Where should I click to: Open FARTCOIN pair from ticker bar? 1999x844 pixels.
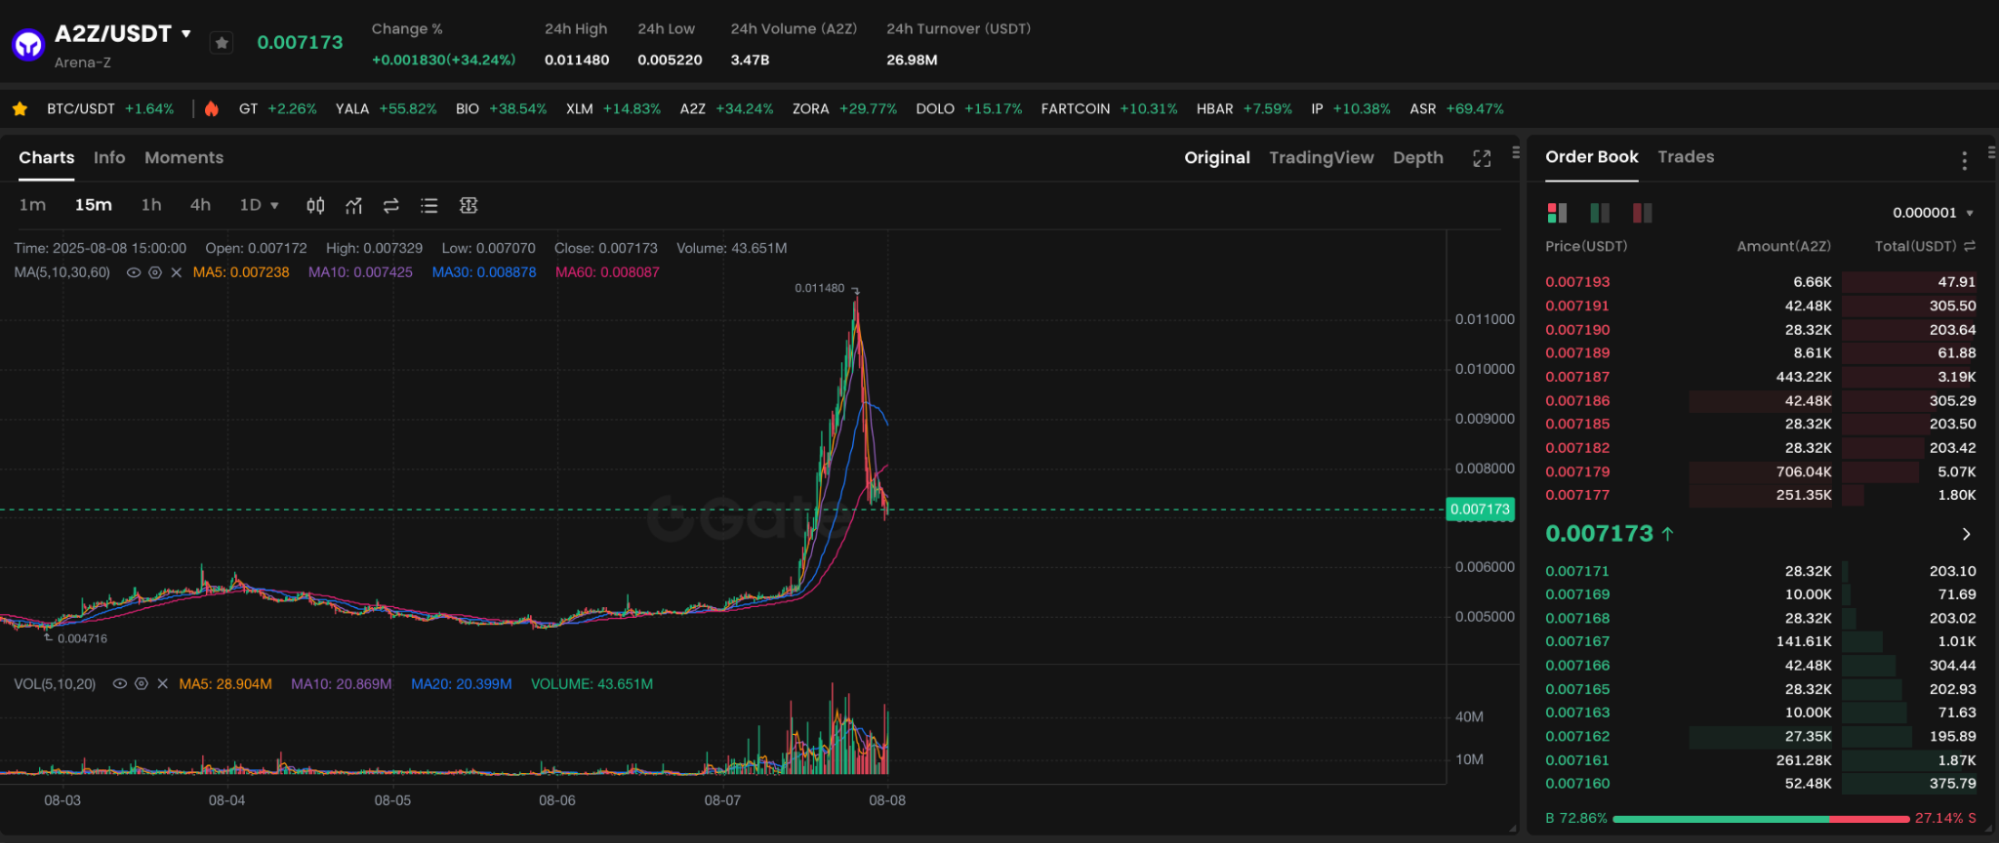[x=1109, y=109]
